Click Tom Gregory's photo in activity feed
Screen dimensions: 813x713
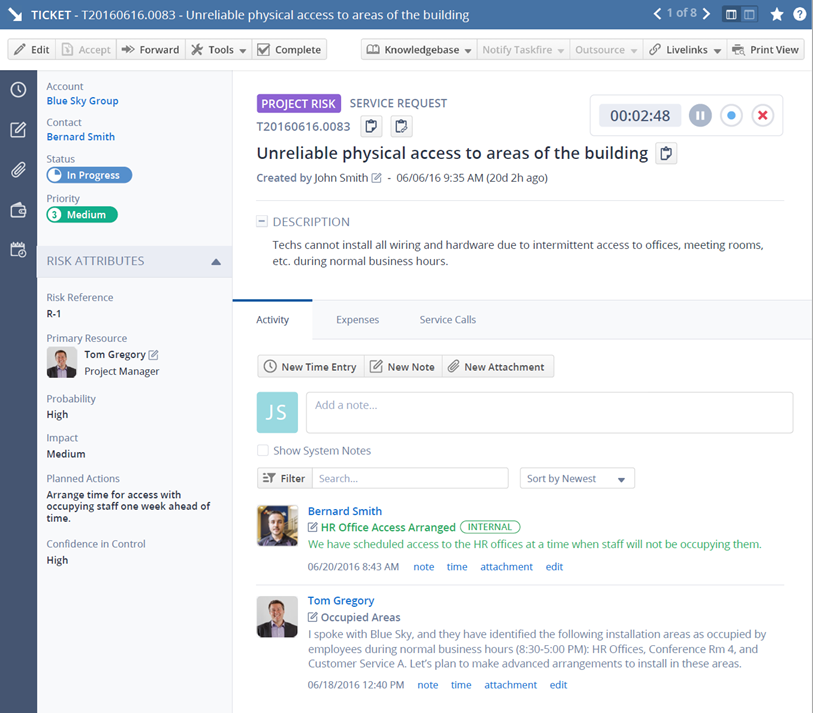277,617
